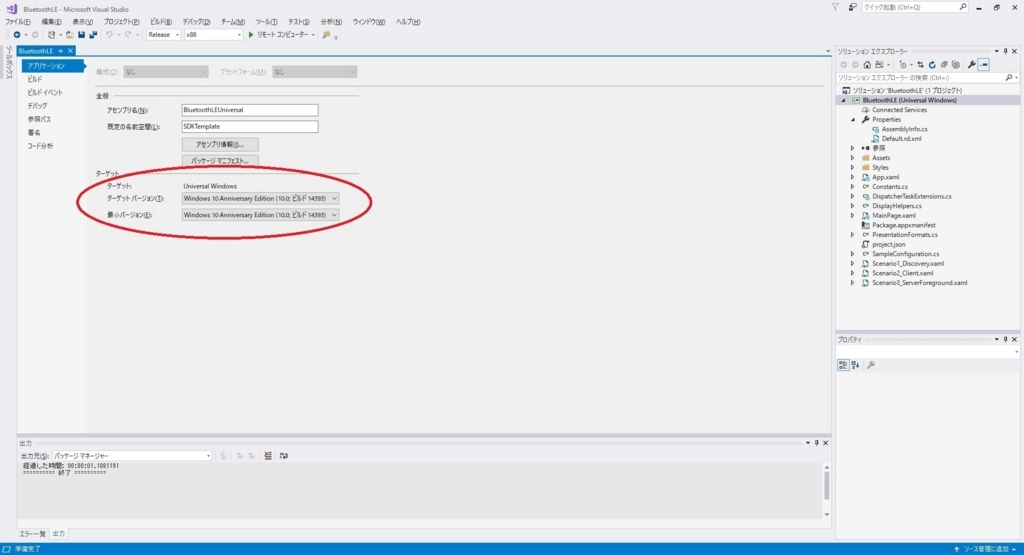Click the Pending Changes Filter clock icon

coord(903,65)
